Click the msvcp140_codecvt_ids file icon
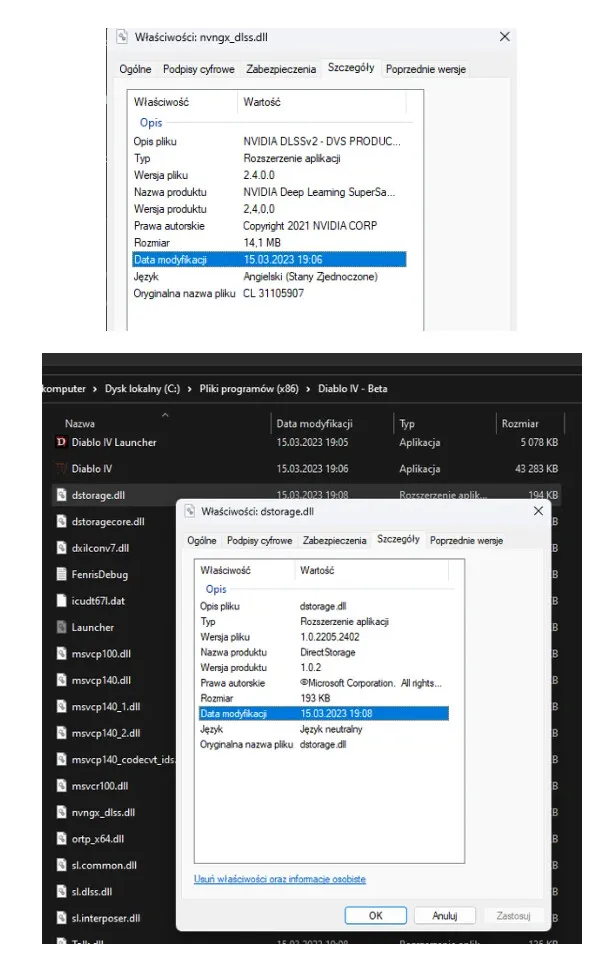594x964 pixels. pos(61,759)
